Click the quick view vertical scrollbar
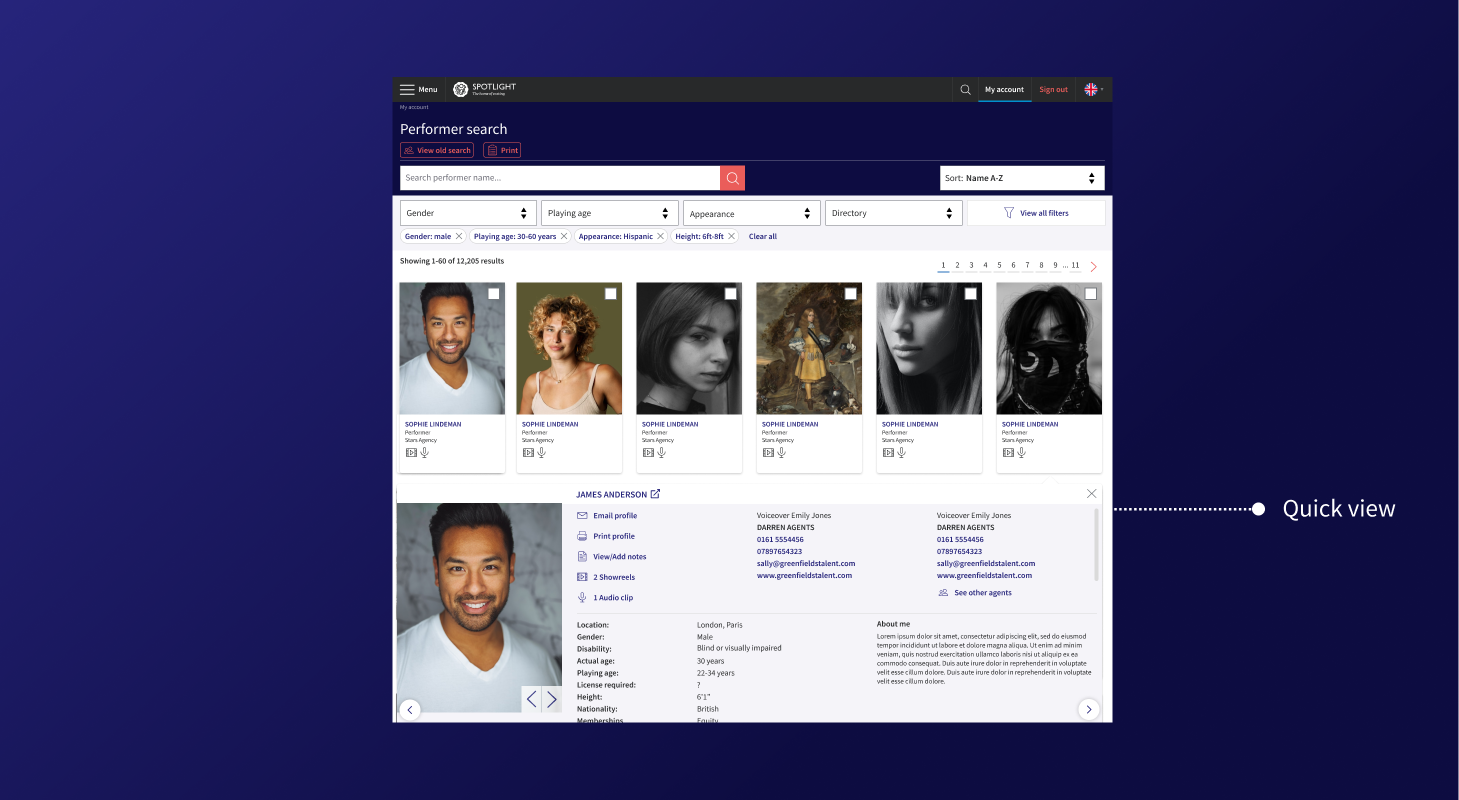Screen dimensions: 1459x800 pos(1096,545)
